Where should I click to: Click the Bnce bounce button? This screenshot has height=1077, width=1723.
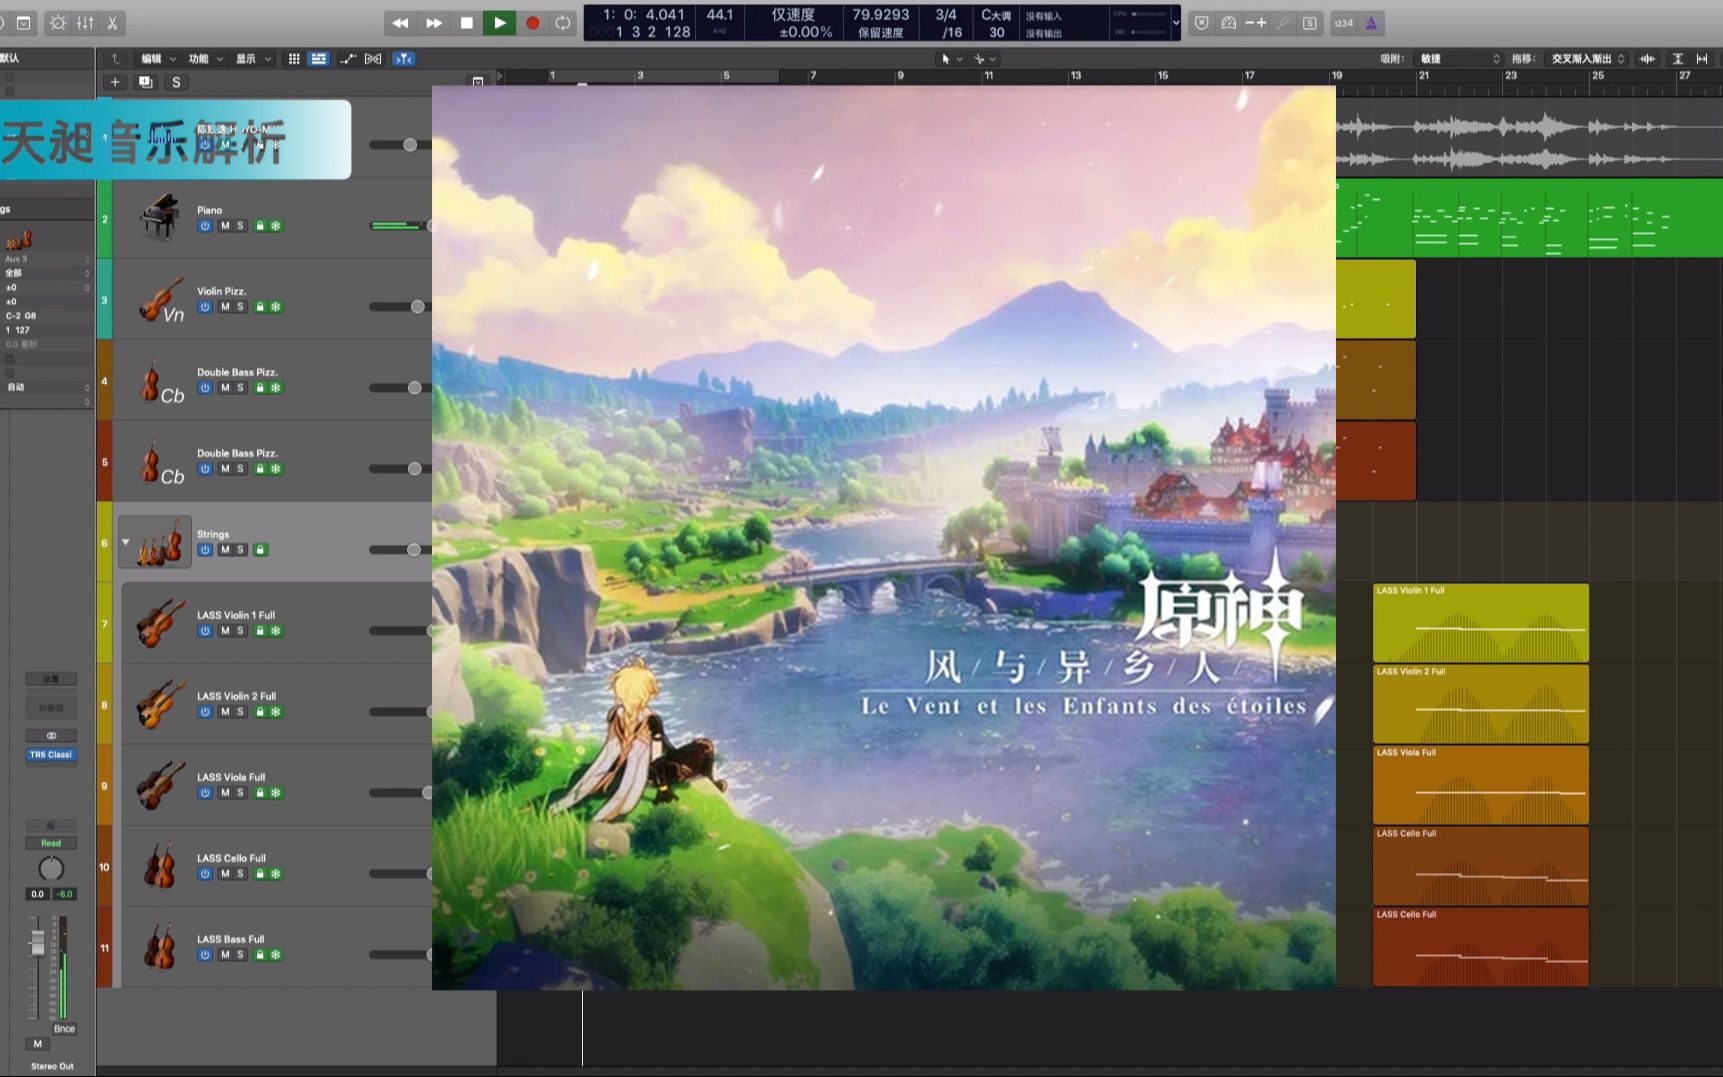(64, 1029)
